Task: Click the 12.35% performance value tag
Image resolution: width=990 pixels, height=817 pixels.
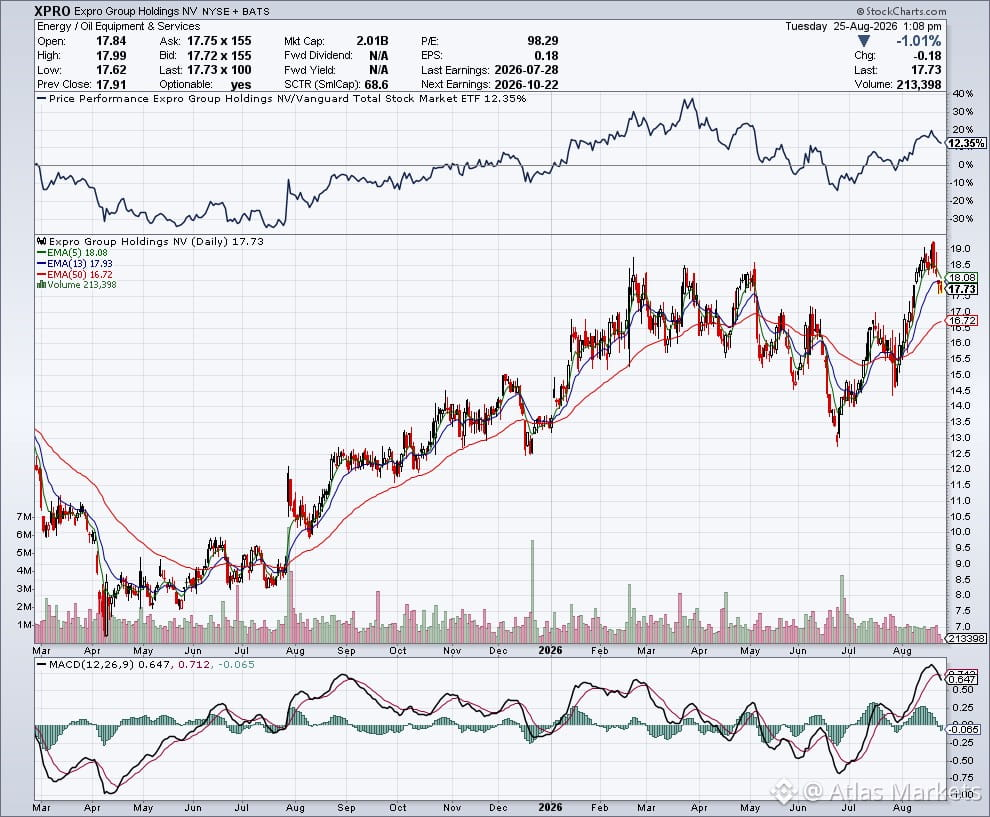Action: point(966,143)
